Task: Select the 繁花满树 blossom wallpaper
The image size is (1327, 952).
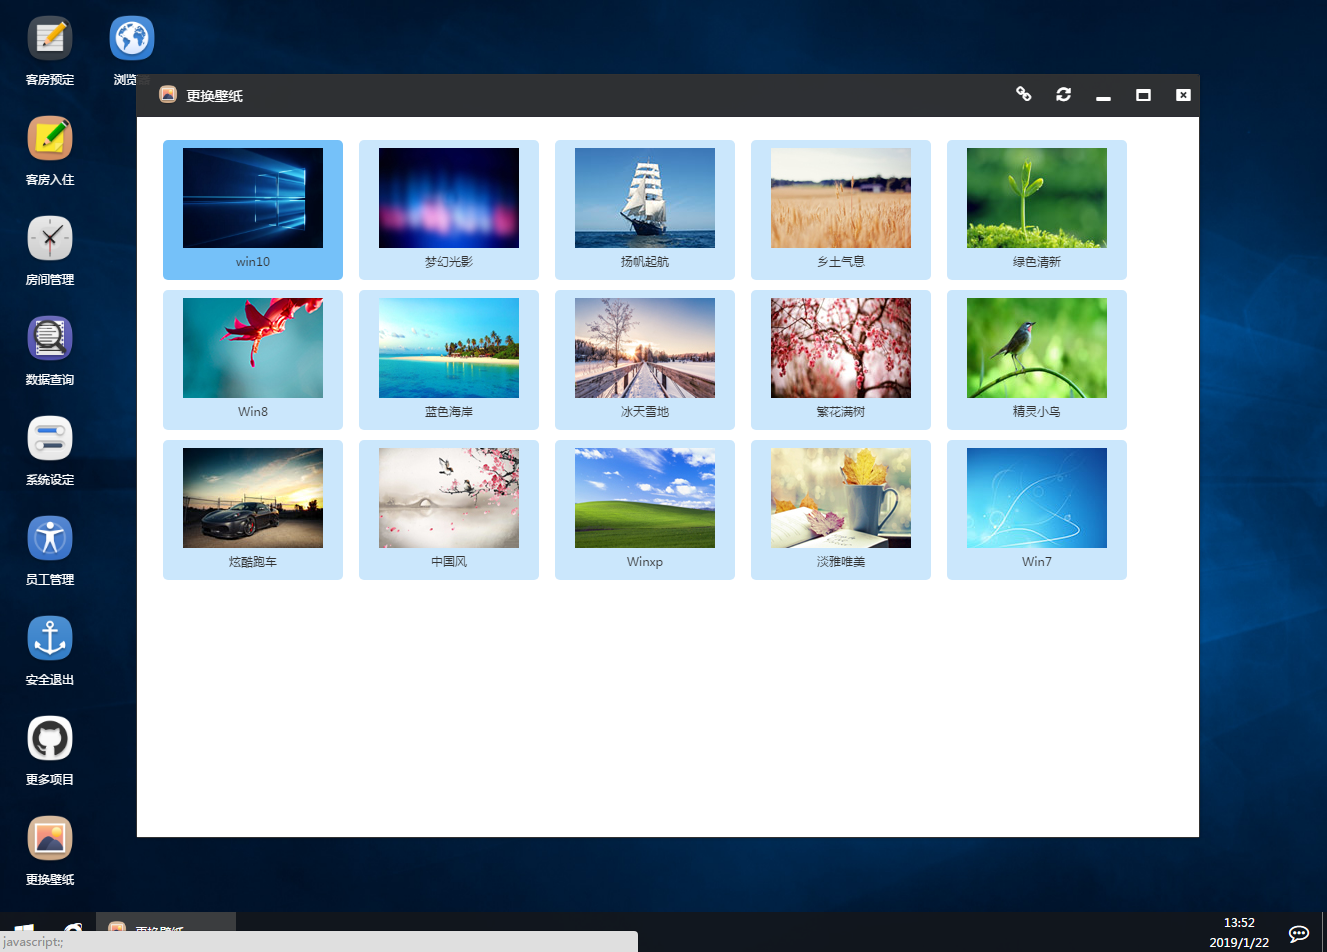Action: (x=841, y=360)
